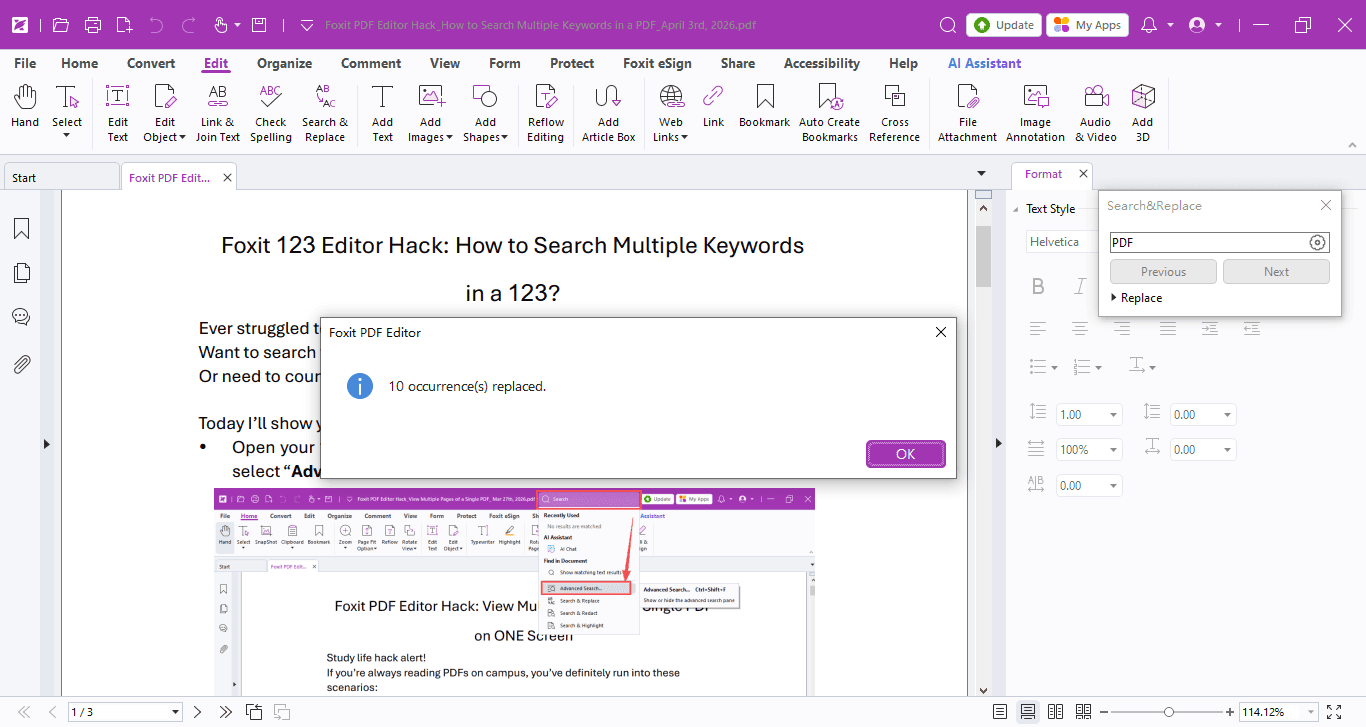Choose the Image Annotation tool
Viewport: 1366px width, 727px height.
pos(1035,113)
